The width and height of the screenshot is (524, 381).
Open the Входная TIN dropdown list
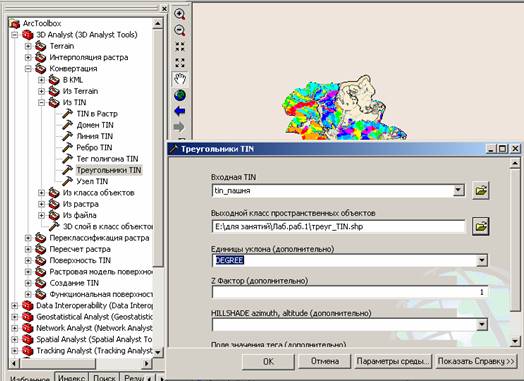pos(458,190)
